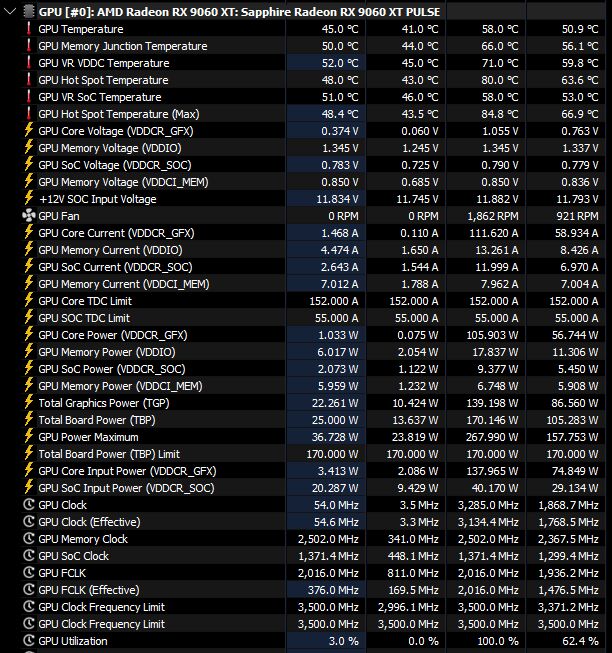The image size is (612, 653).
Task: Select GPU Core Power maximum value 105.903 W
Action: (x=492, y=335)
